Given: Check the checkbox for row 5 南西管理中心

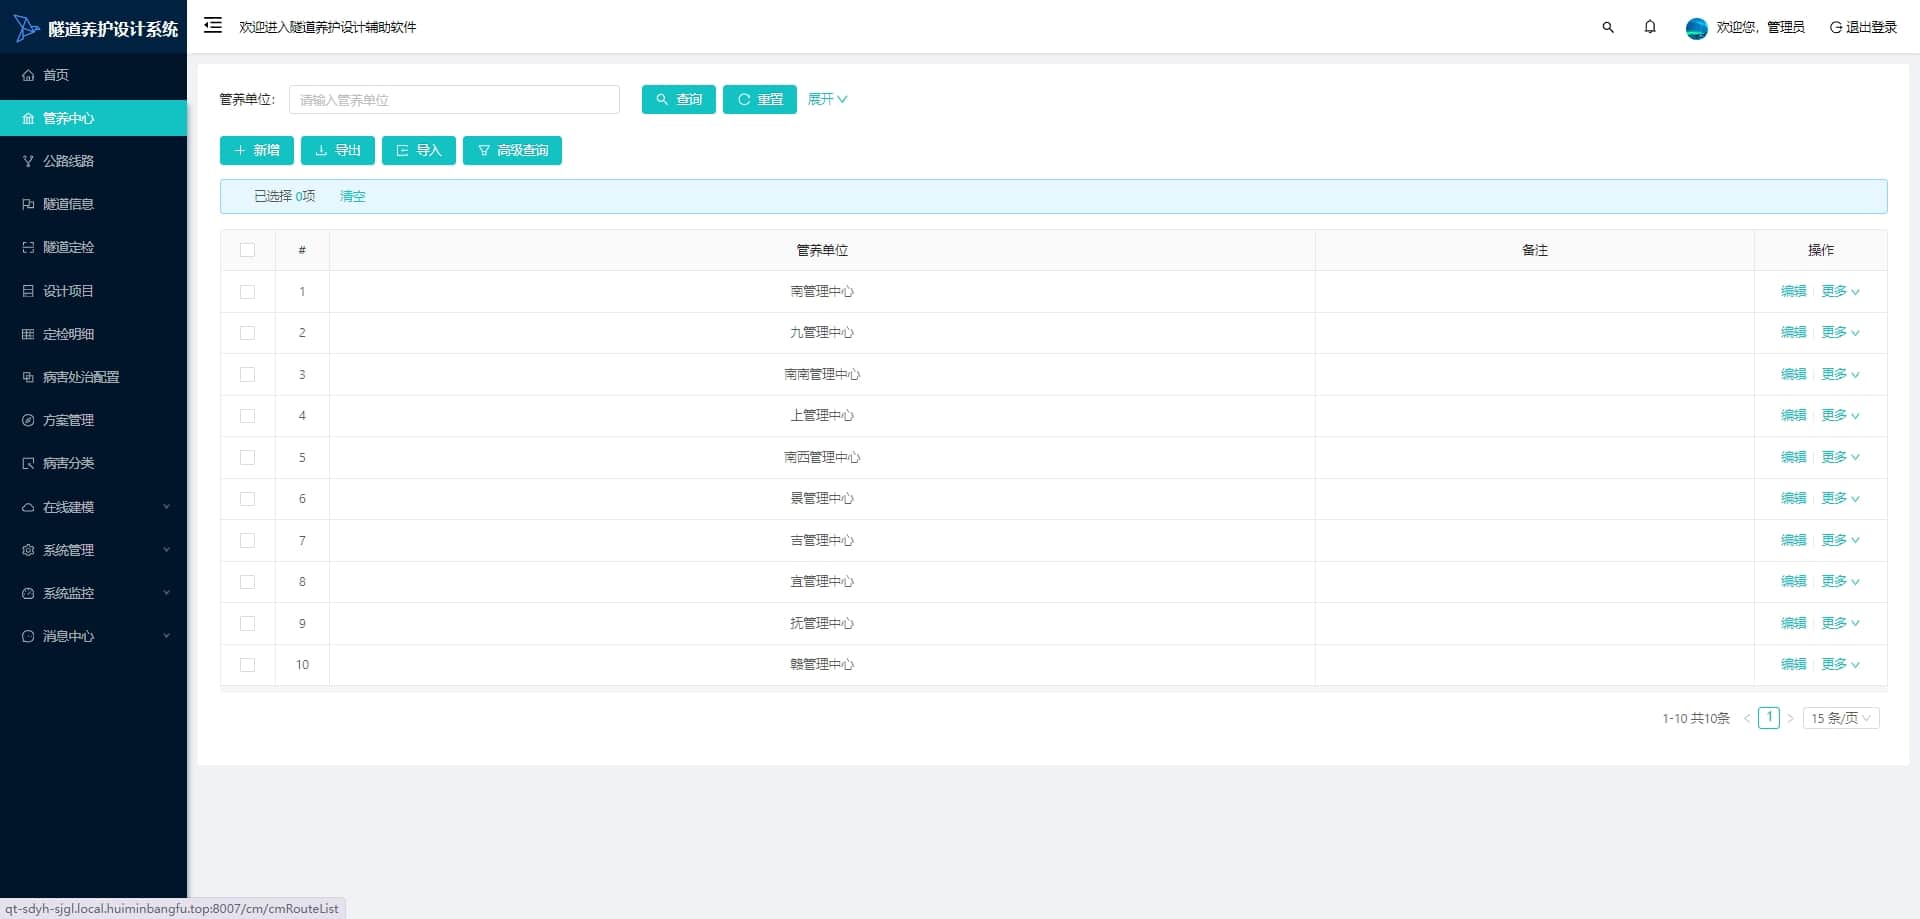Looking at the screenshot, I should [x=248, y=458].
